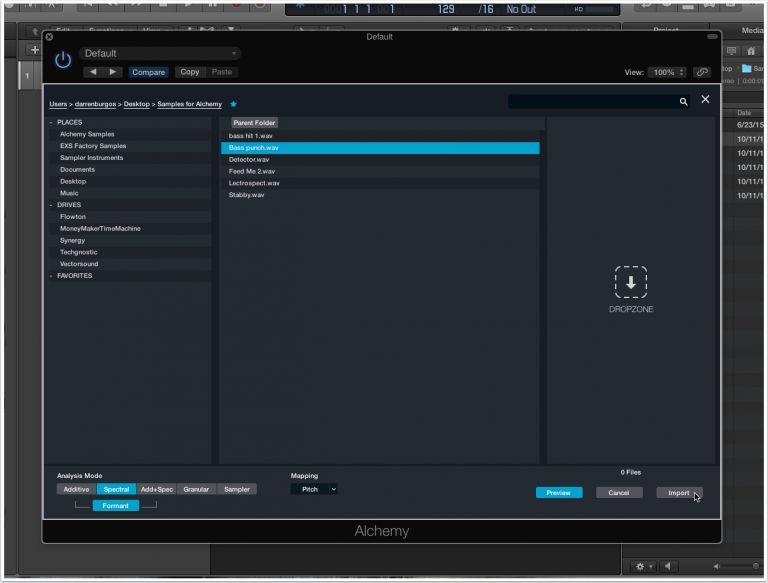Screen dimensions: 768x583
Task: Open the Default preset dropdown
Action: point(161,53)
